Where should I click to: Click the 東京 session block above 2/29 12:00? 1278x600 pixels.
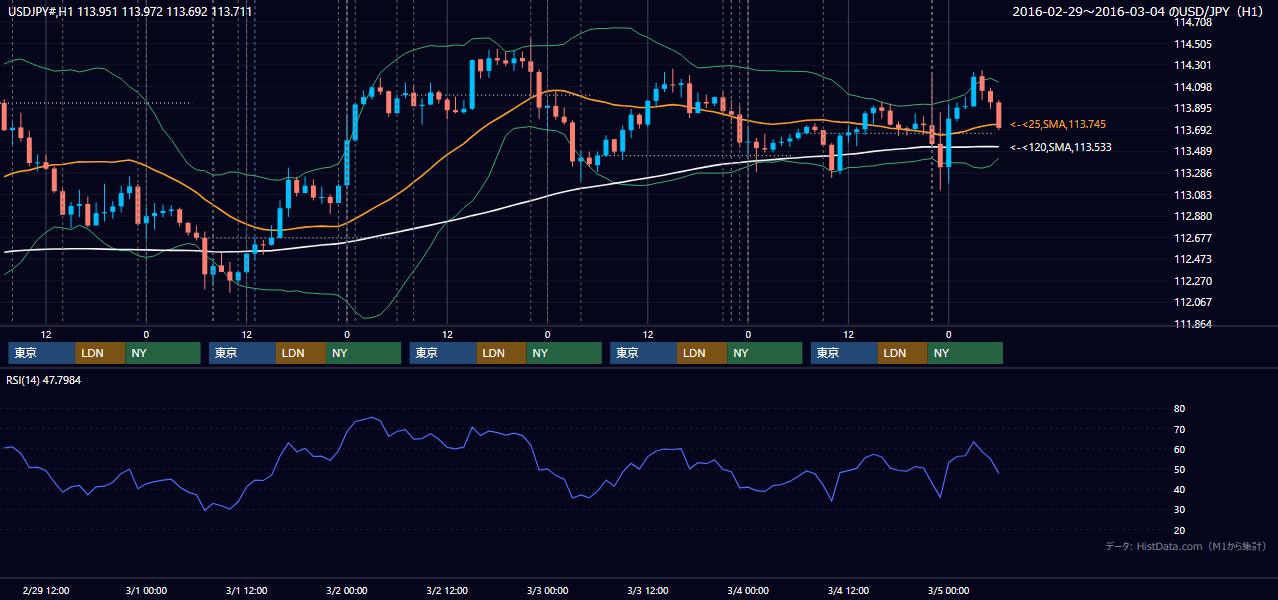(42, 353)
